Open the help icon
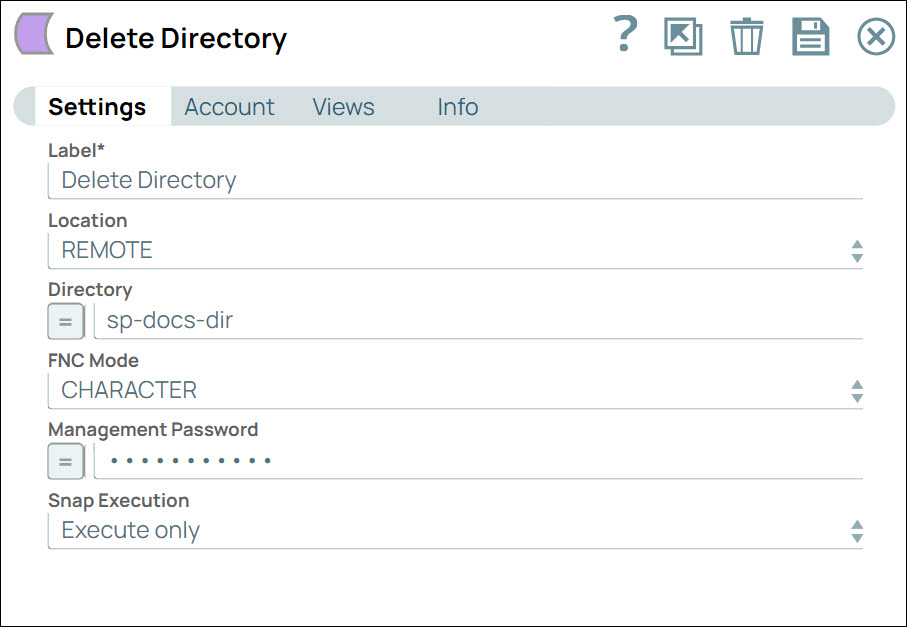907x627 pixels. [624, 36]
